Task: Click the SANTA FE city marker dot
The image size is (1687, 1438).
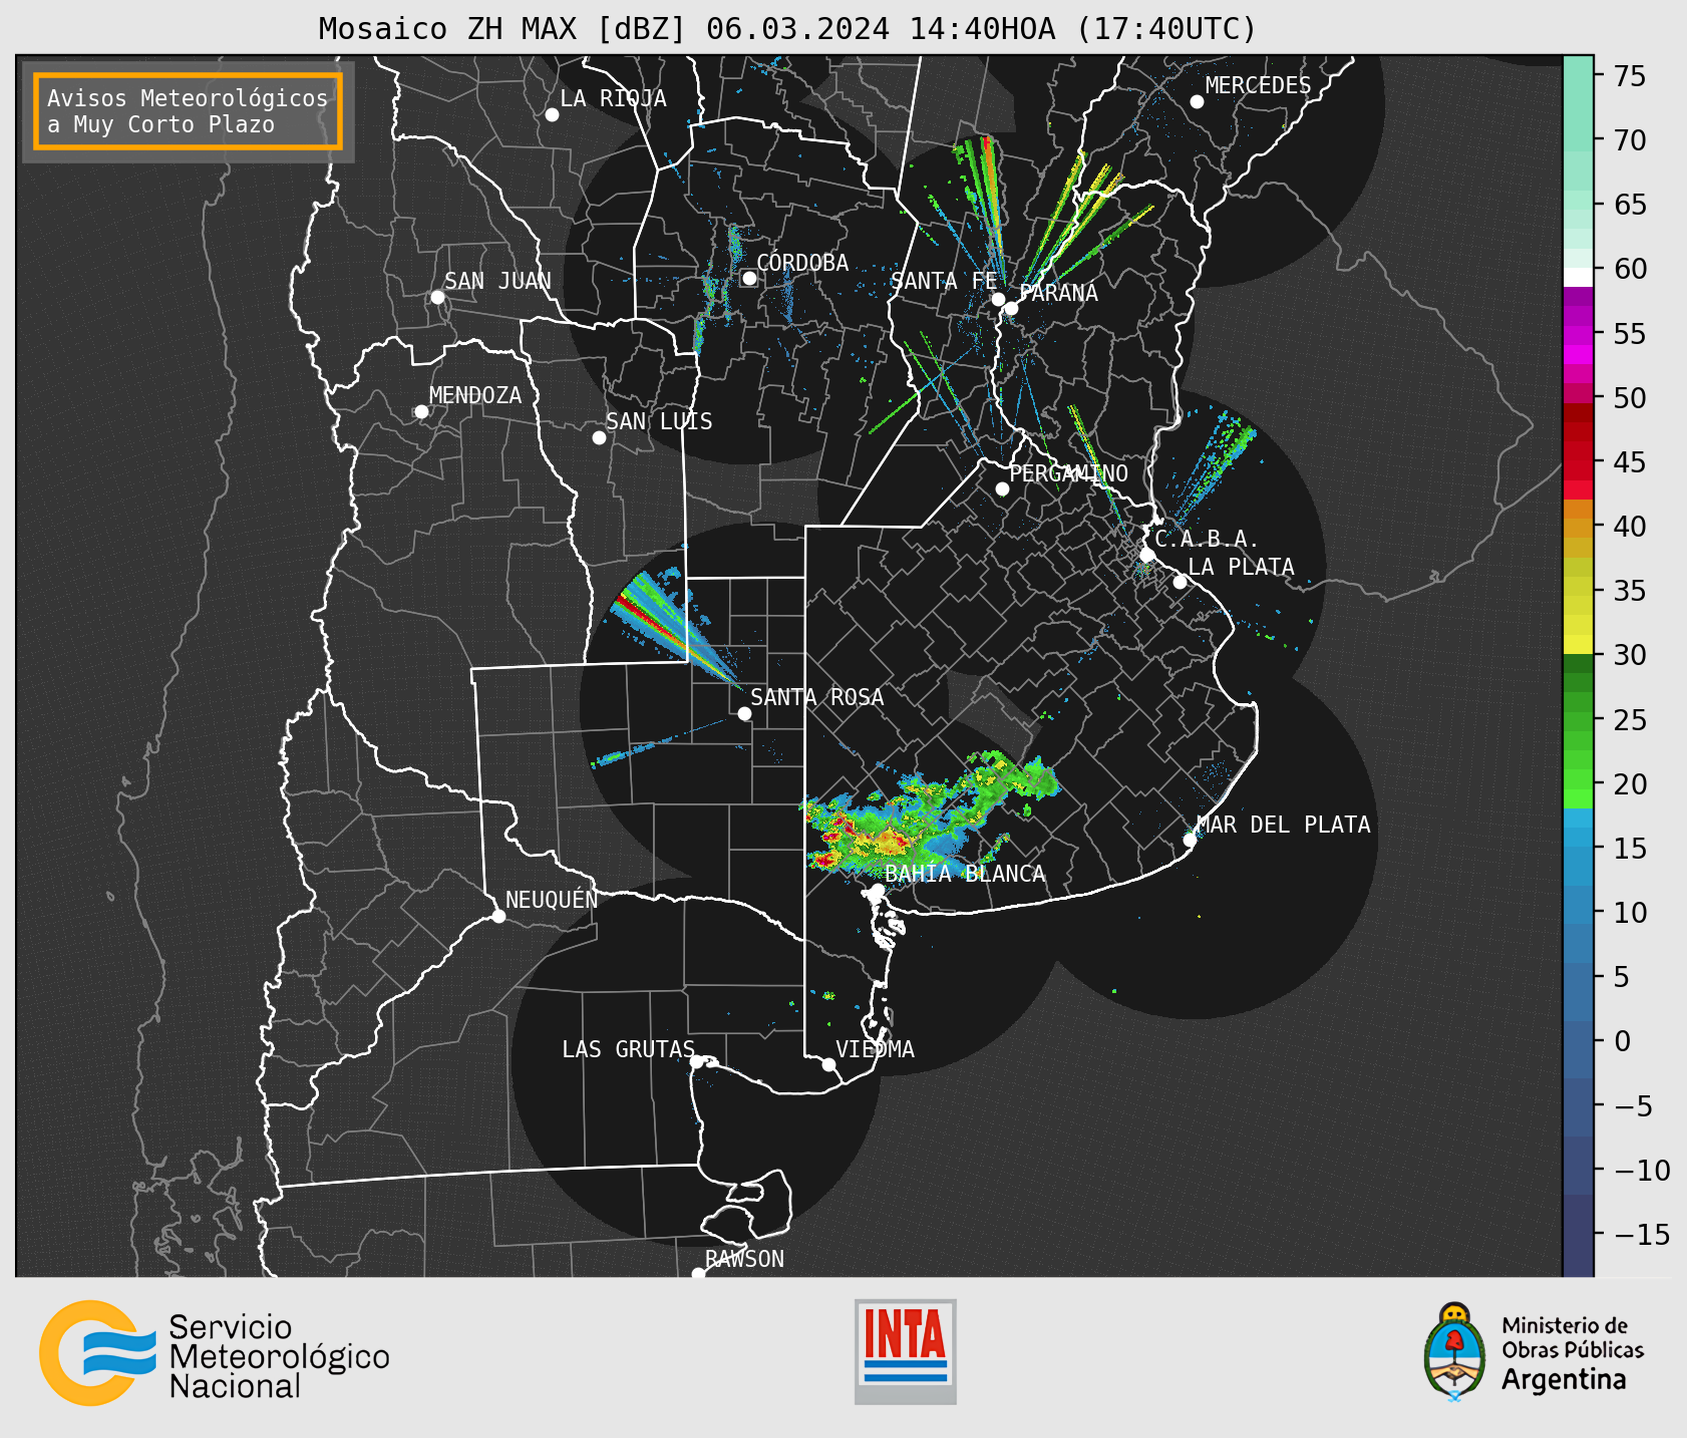Action: pos(998,299)
